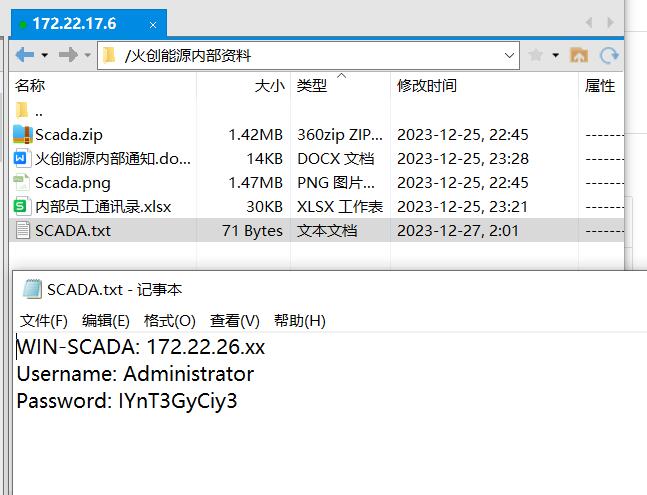The image size is (647, 495).
Task: Open the 文件(F) menu in Notepad
Action: 44,321
